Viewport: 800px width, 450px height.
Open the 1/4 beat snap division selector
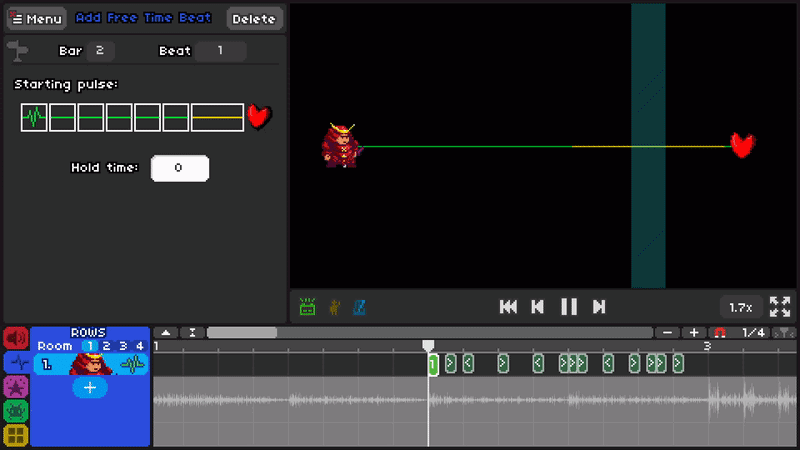point(753,332)
